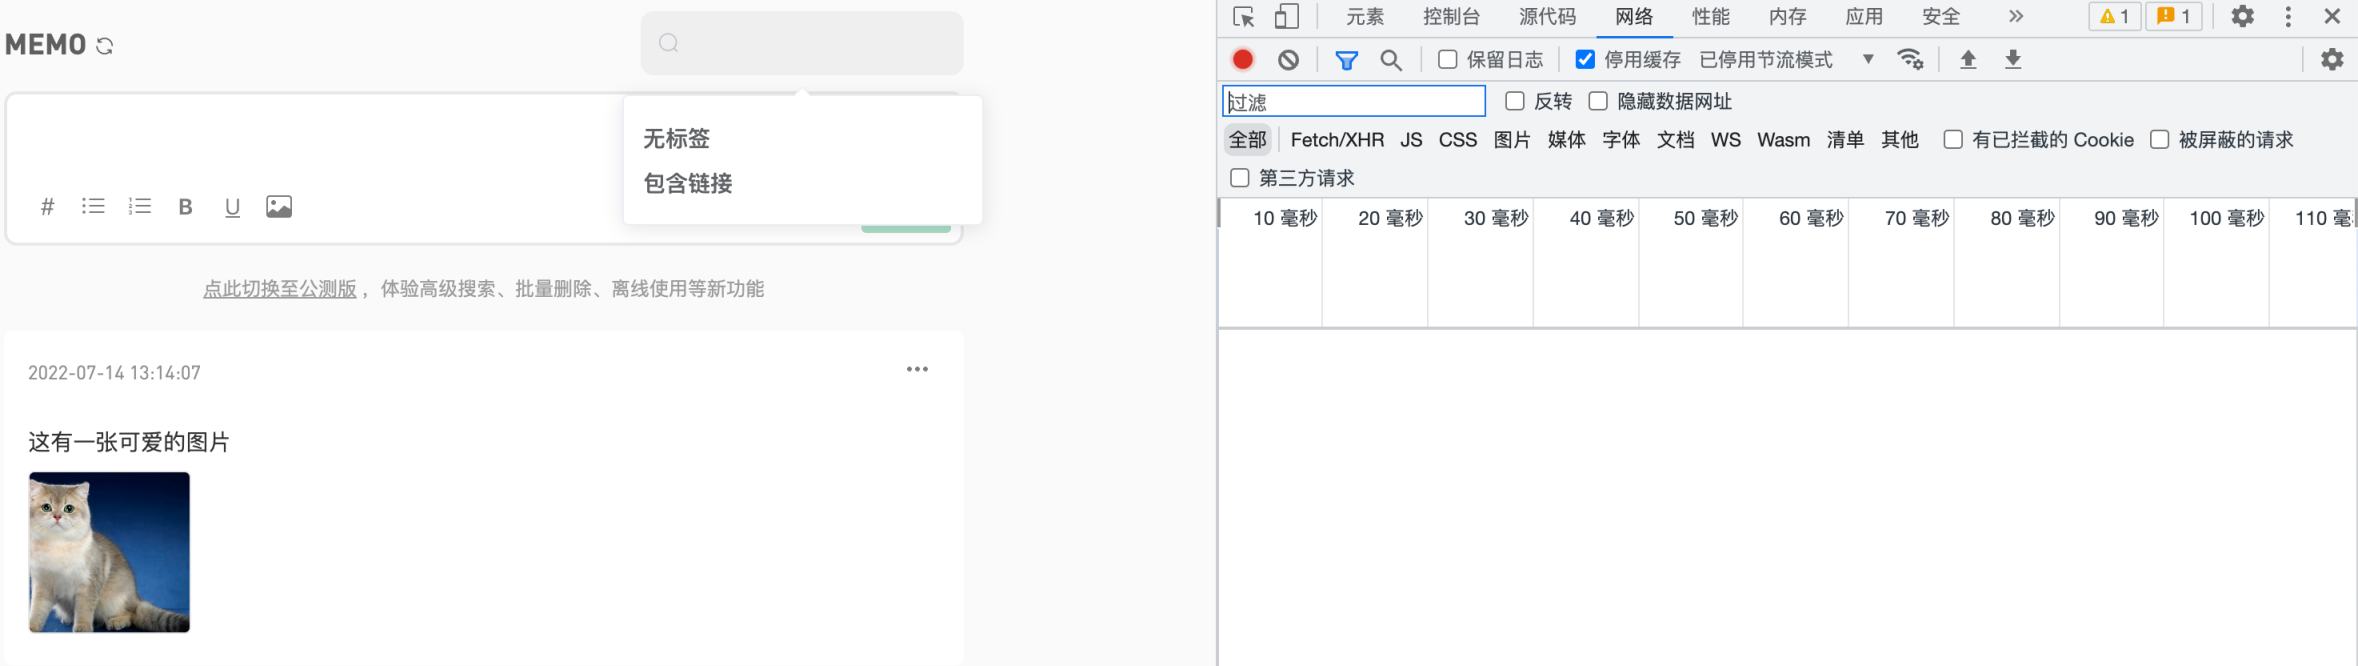Filter requests by 清单 type
The height and width of the screenshot is (666, 2358).
tap(1845, 140)
